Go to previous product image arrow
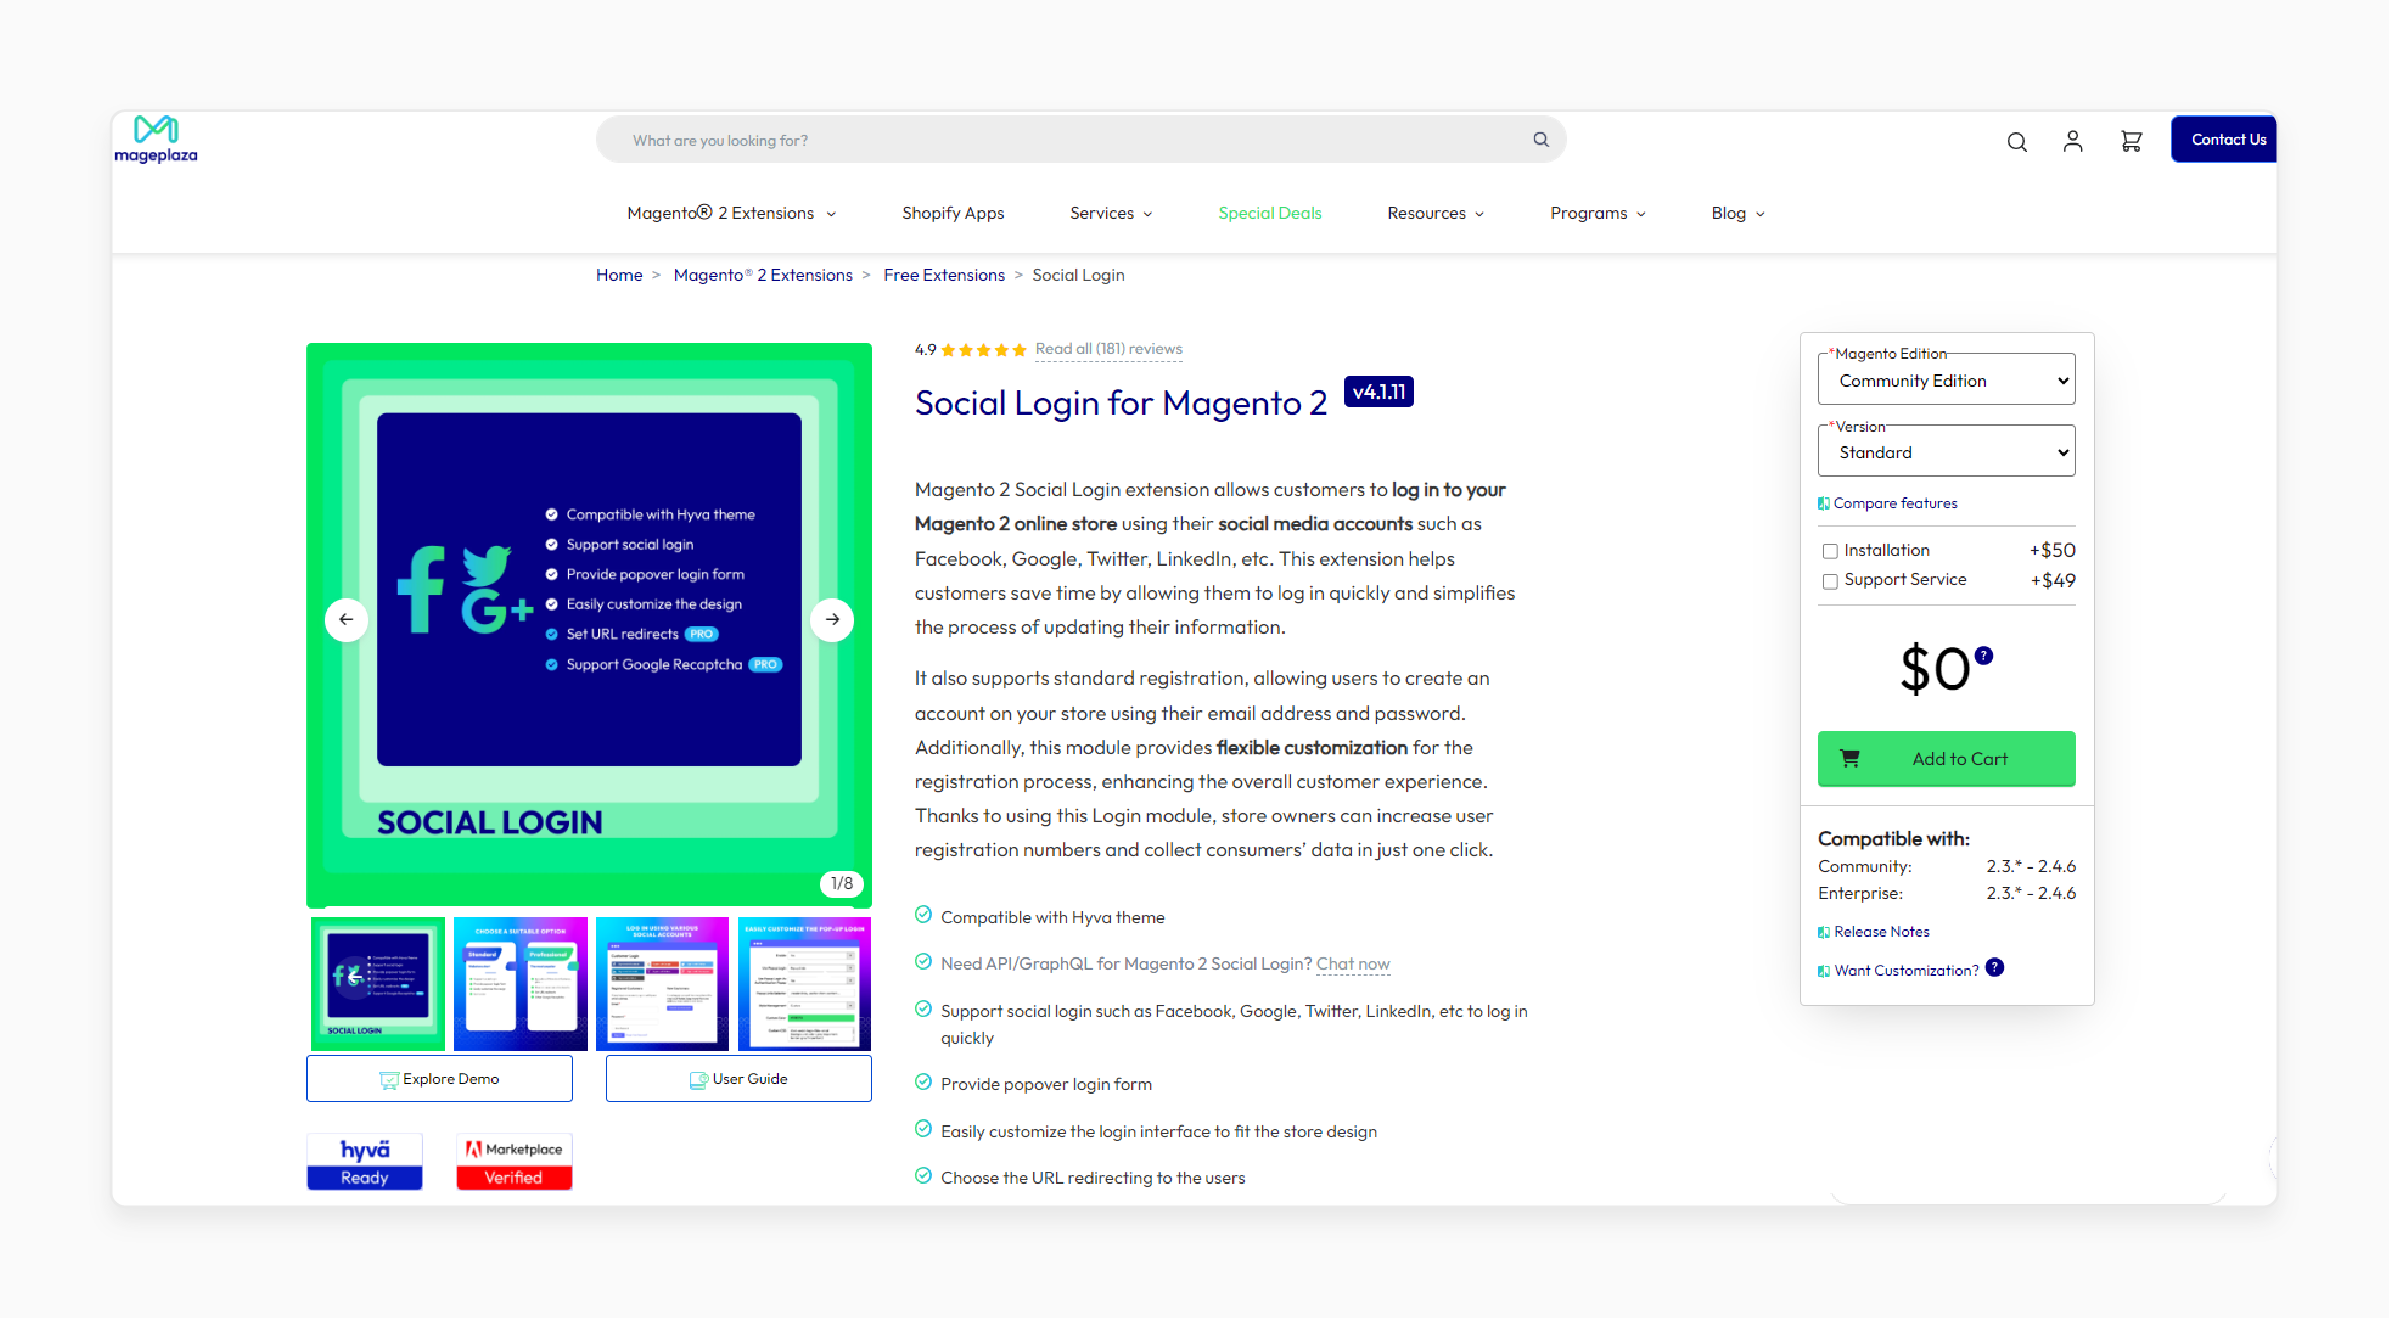2389x1318 pixels. point(346,619)
